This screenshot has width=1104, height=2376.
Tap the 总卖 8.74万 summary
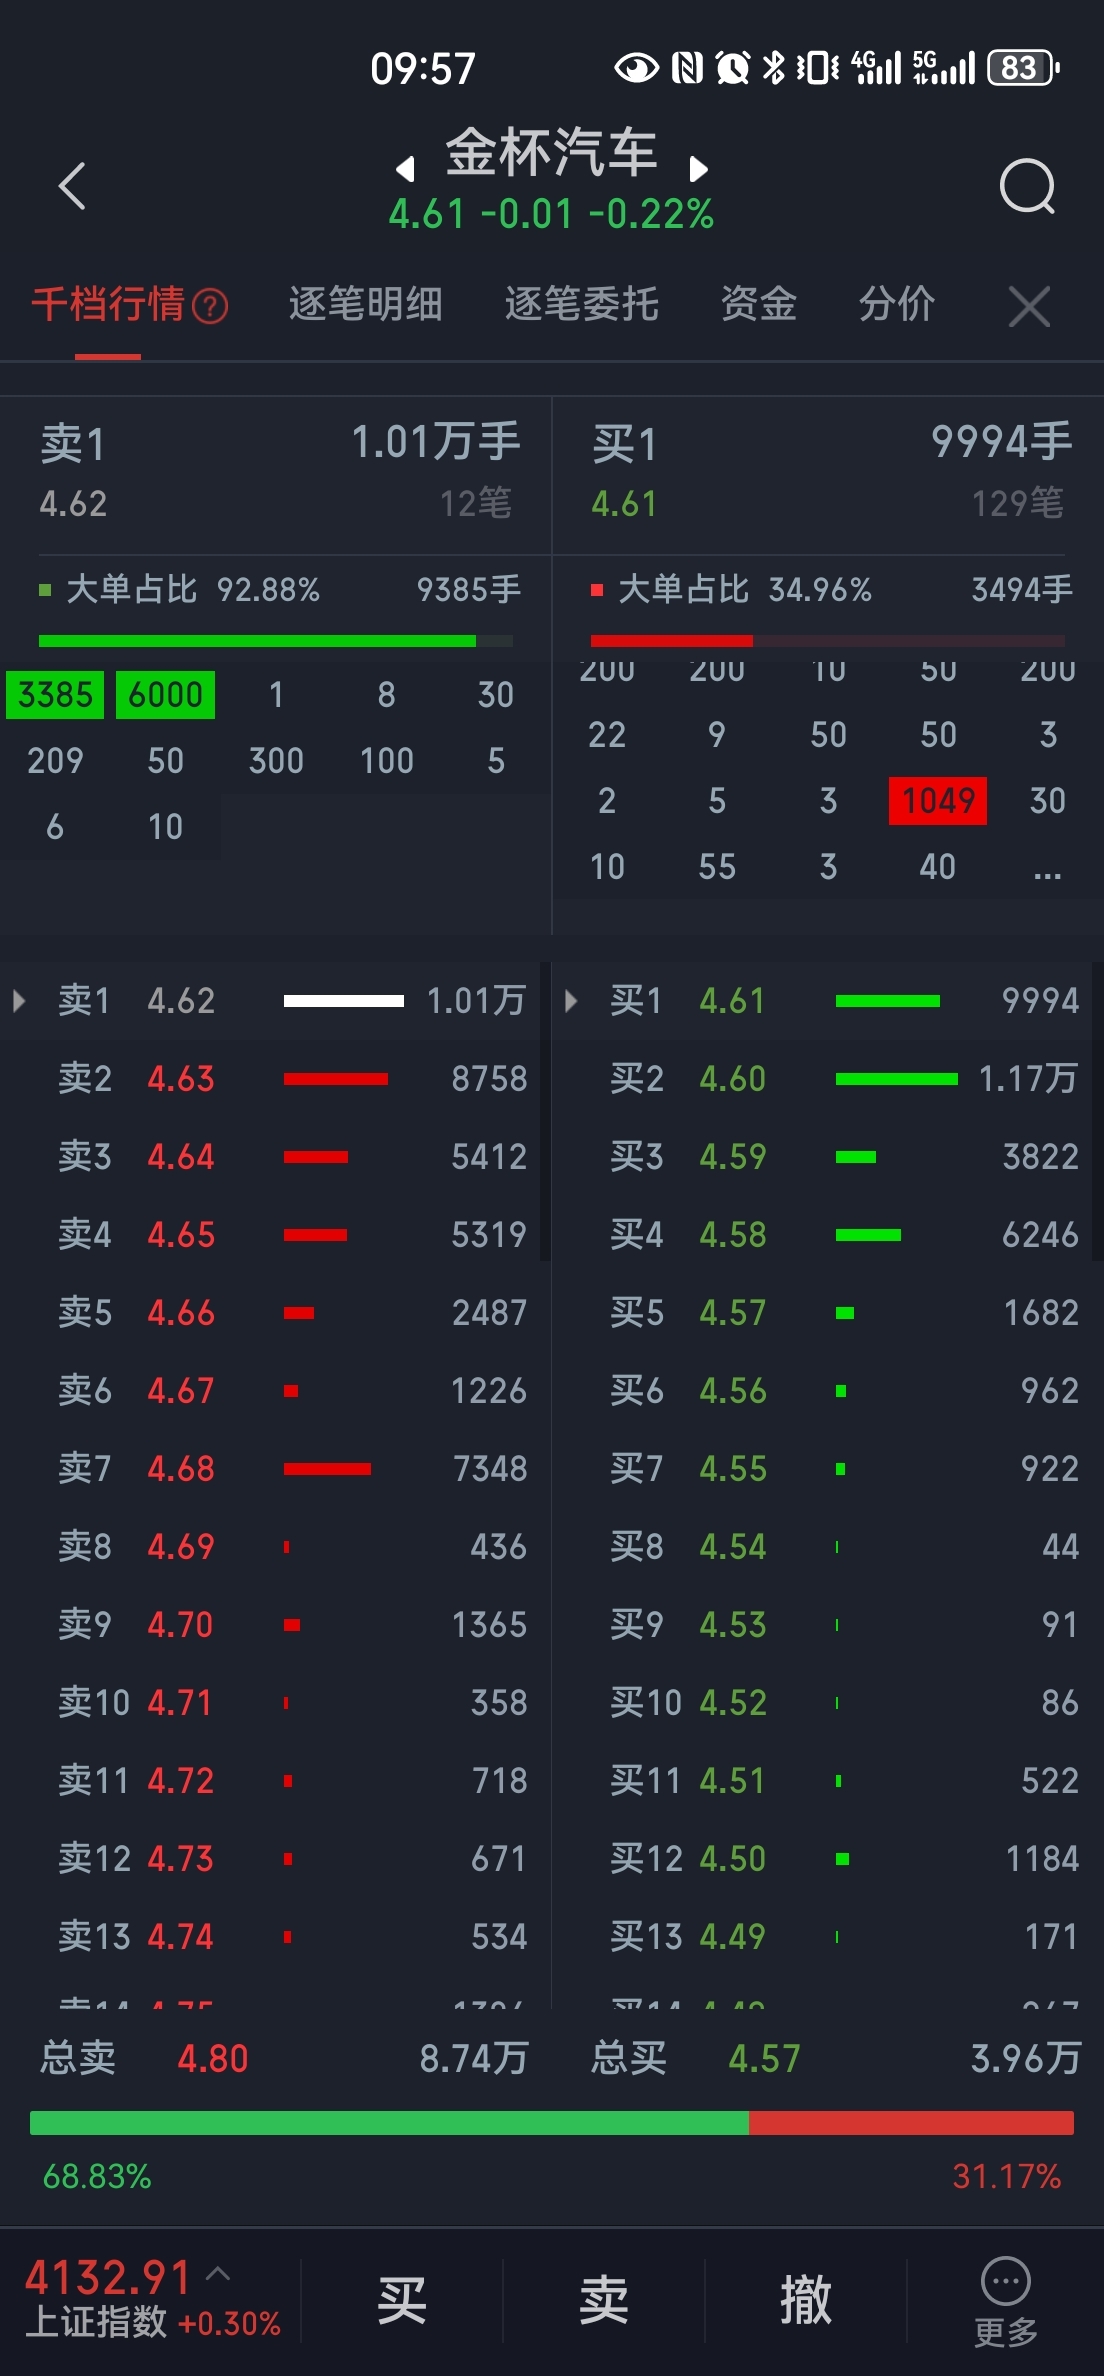(x=284, y=2059)
